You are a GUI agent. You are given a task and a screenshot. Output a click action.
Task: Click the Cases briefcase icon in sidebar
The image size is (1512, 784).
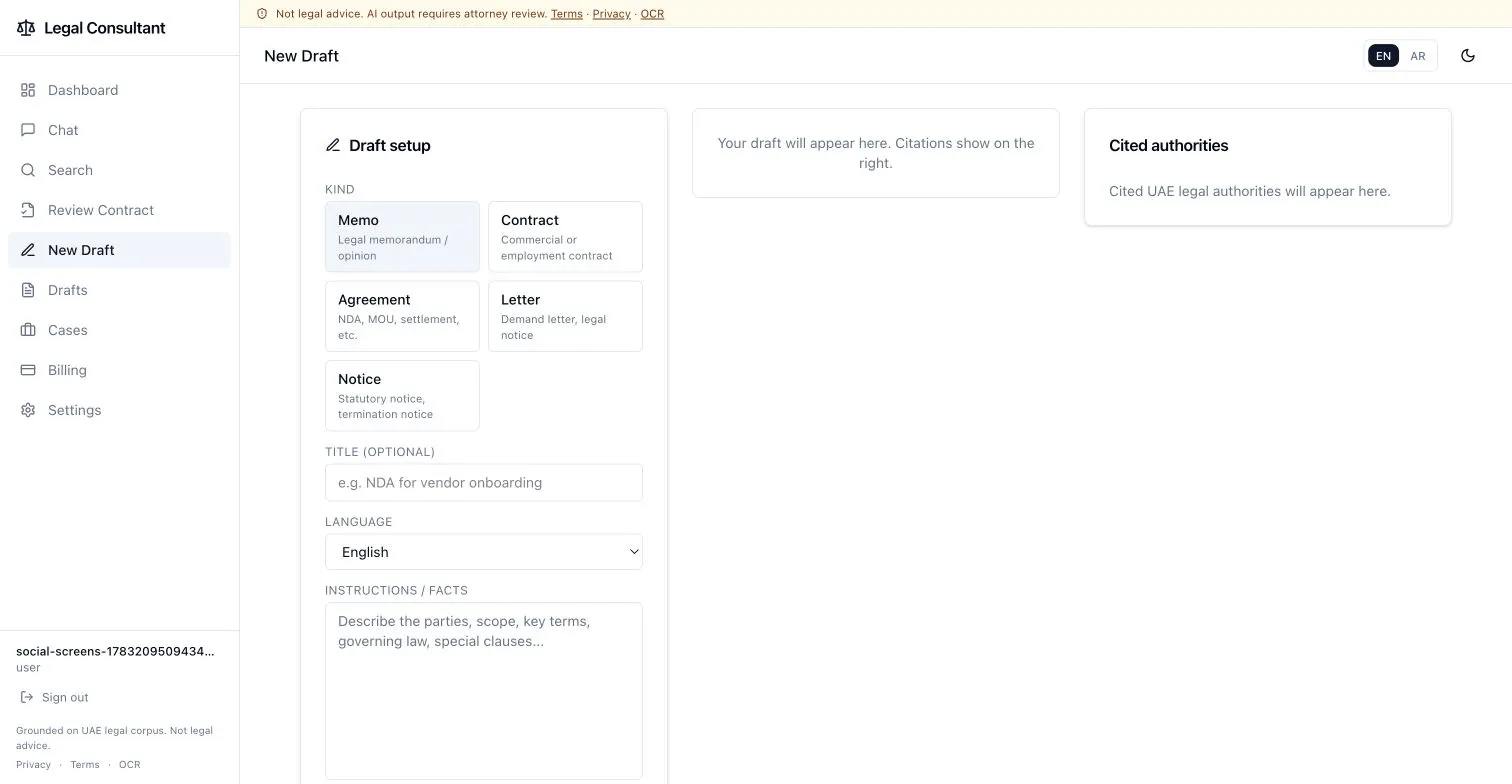tap(28, 330)
